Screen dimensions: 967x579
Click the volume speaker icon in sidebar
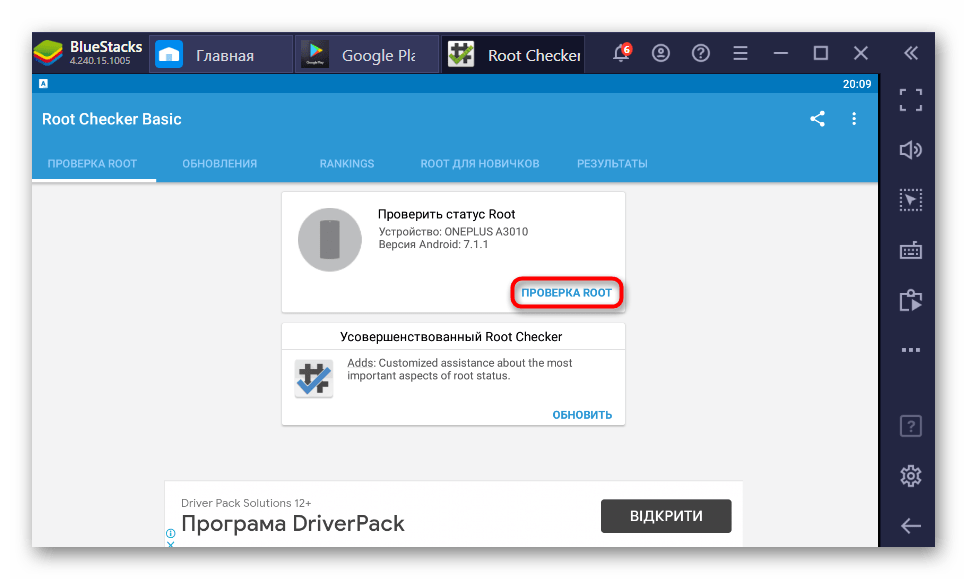pyautogui.click(x=911, y=150)
